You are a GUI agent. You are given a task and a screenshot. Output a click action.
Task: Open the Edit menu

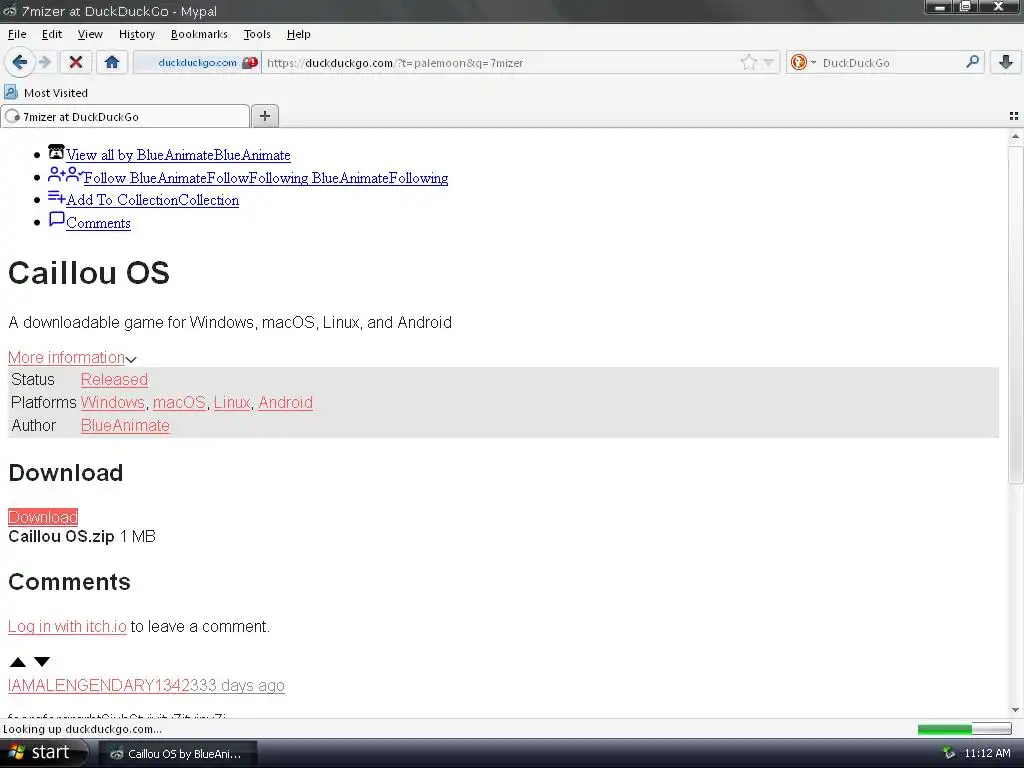pyautogui.click(x=52, y=34)
